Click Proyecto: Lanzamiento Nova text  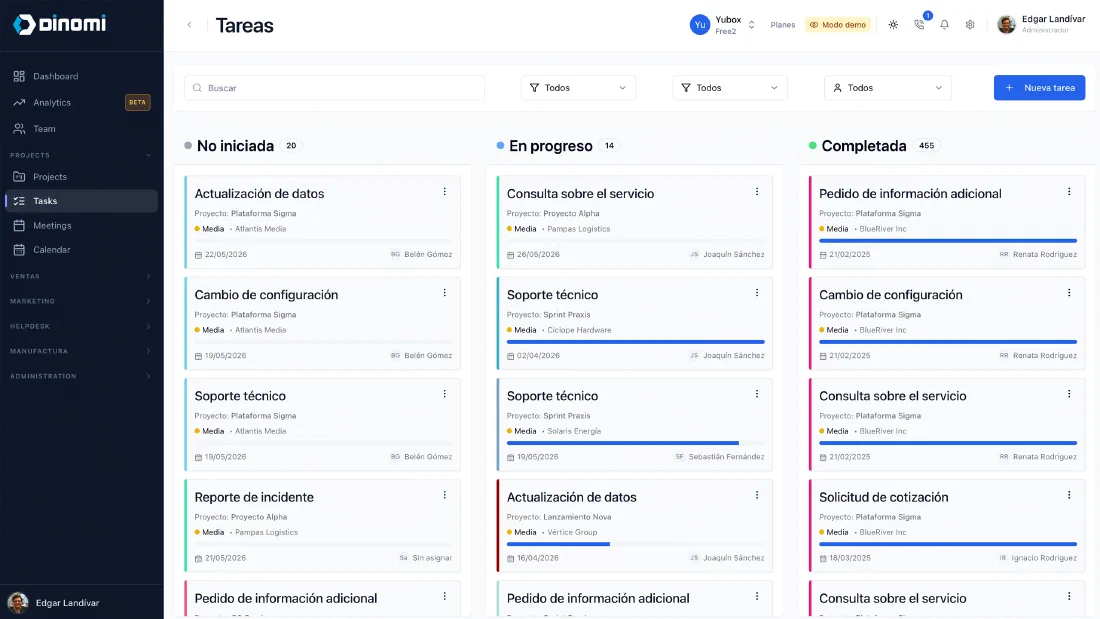(x=559, y=517)
